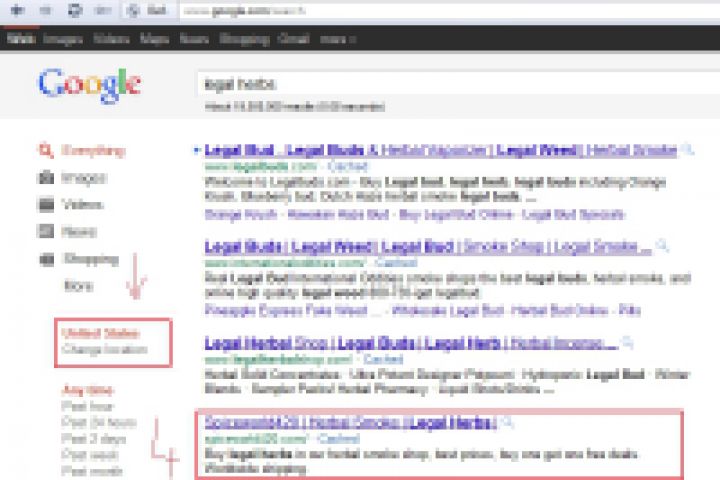The height and width of the screenshot is (480, 720).
Task: Filter results to Past month
Action: (x=92, y=471)
